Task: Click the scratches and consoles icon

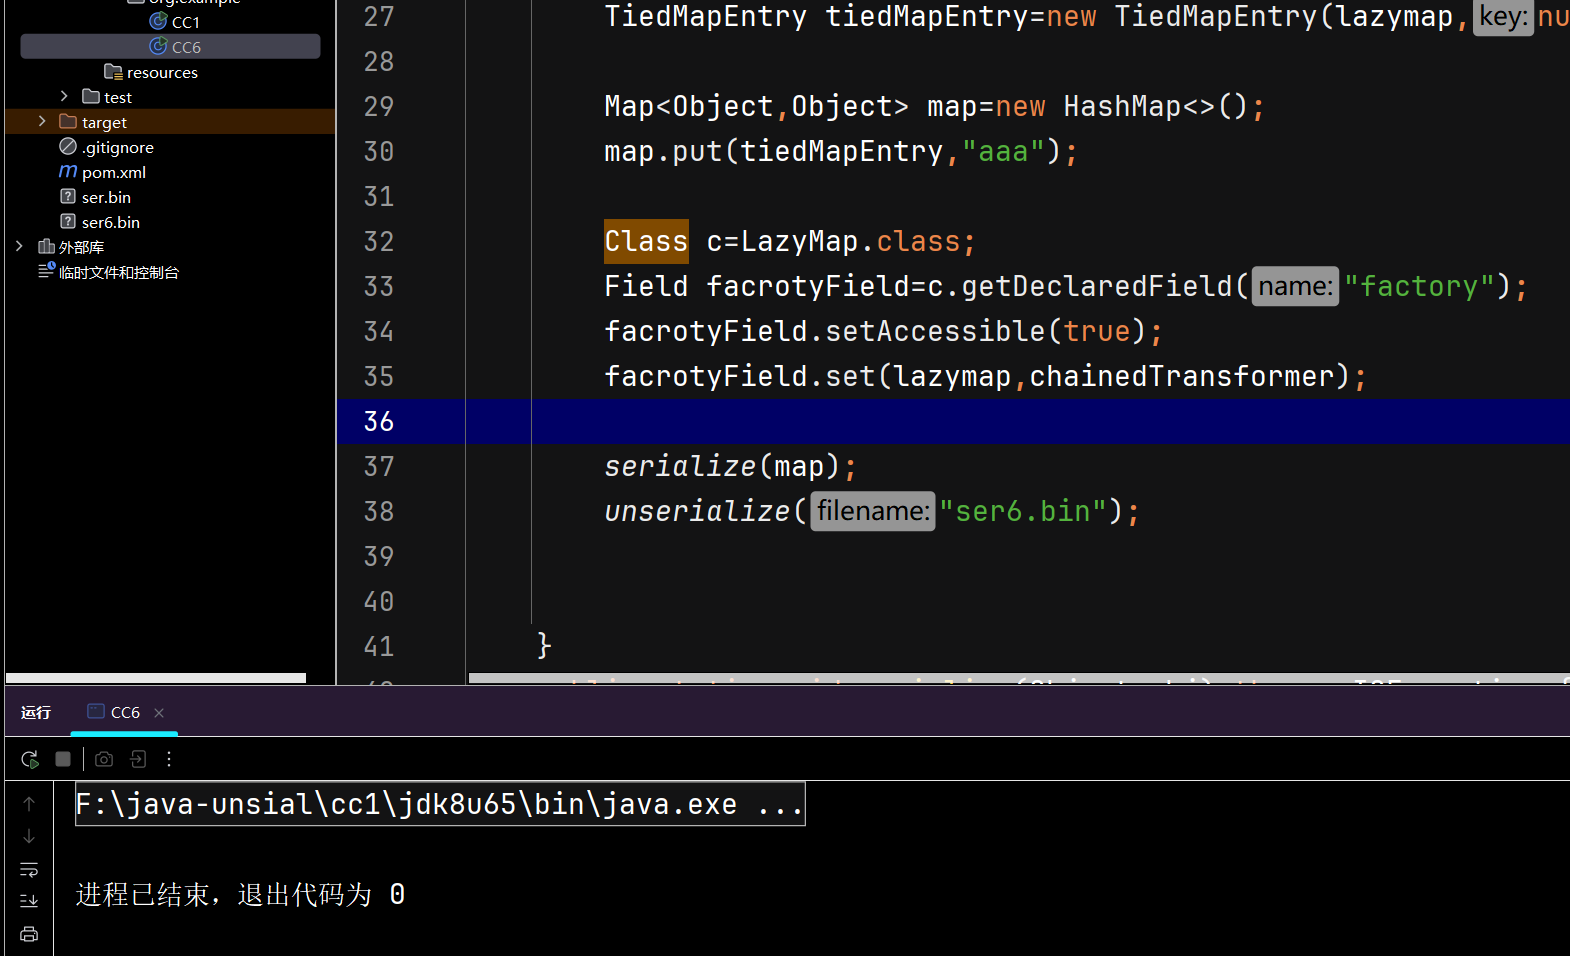Action: coord(46,271)
